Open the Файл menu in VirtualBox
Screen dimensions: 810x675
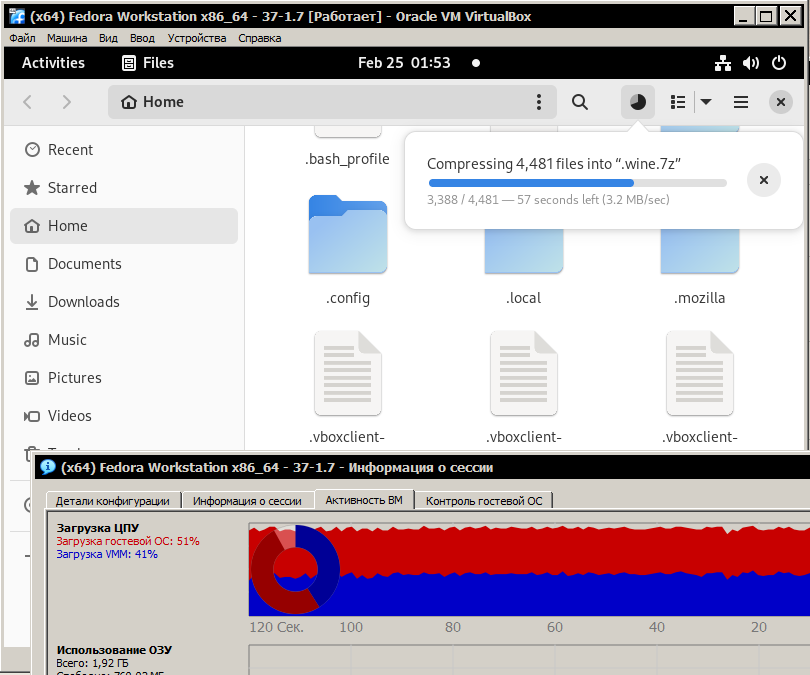click(x=22, y=38)
